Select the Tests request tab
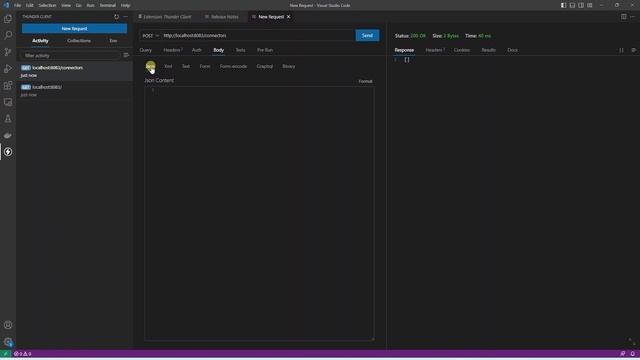This screenshot has height=360, width=640. [240, 50]
